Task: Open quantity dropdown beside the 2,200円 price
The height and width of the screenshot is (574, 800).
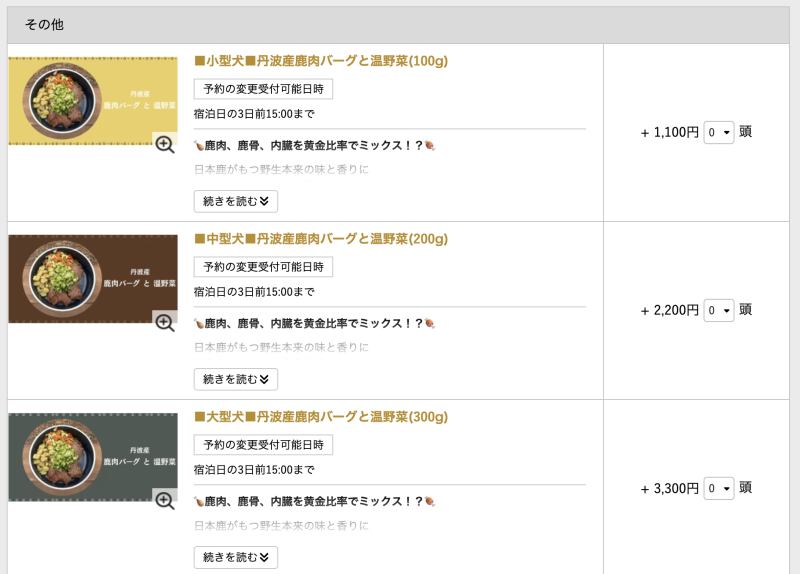Action: (x=718, y=310)
